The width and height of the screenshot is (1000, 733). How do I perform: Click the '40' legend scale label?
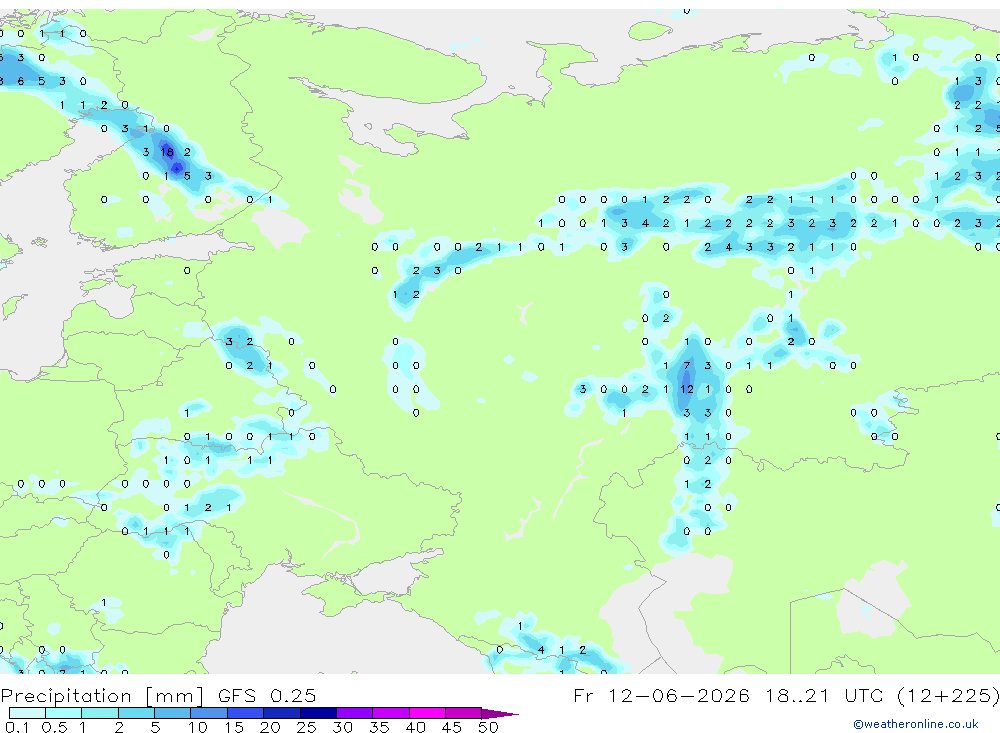point(415,727)
